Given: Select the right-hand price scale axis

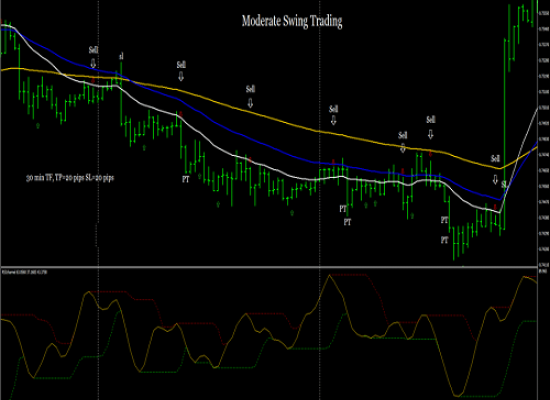Looking at the screenshot, I should (544, 133).
